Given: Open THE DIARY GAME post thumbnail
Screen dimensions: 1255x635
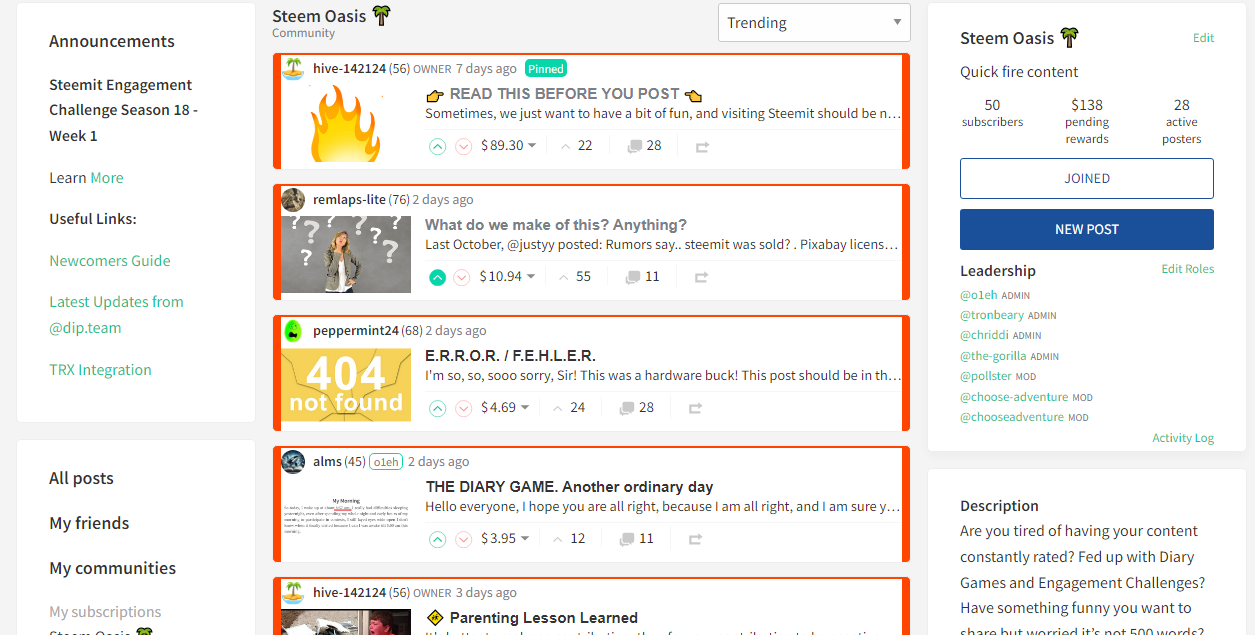Looking at the screenshot, I should click(x=346, y=517).
